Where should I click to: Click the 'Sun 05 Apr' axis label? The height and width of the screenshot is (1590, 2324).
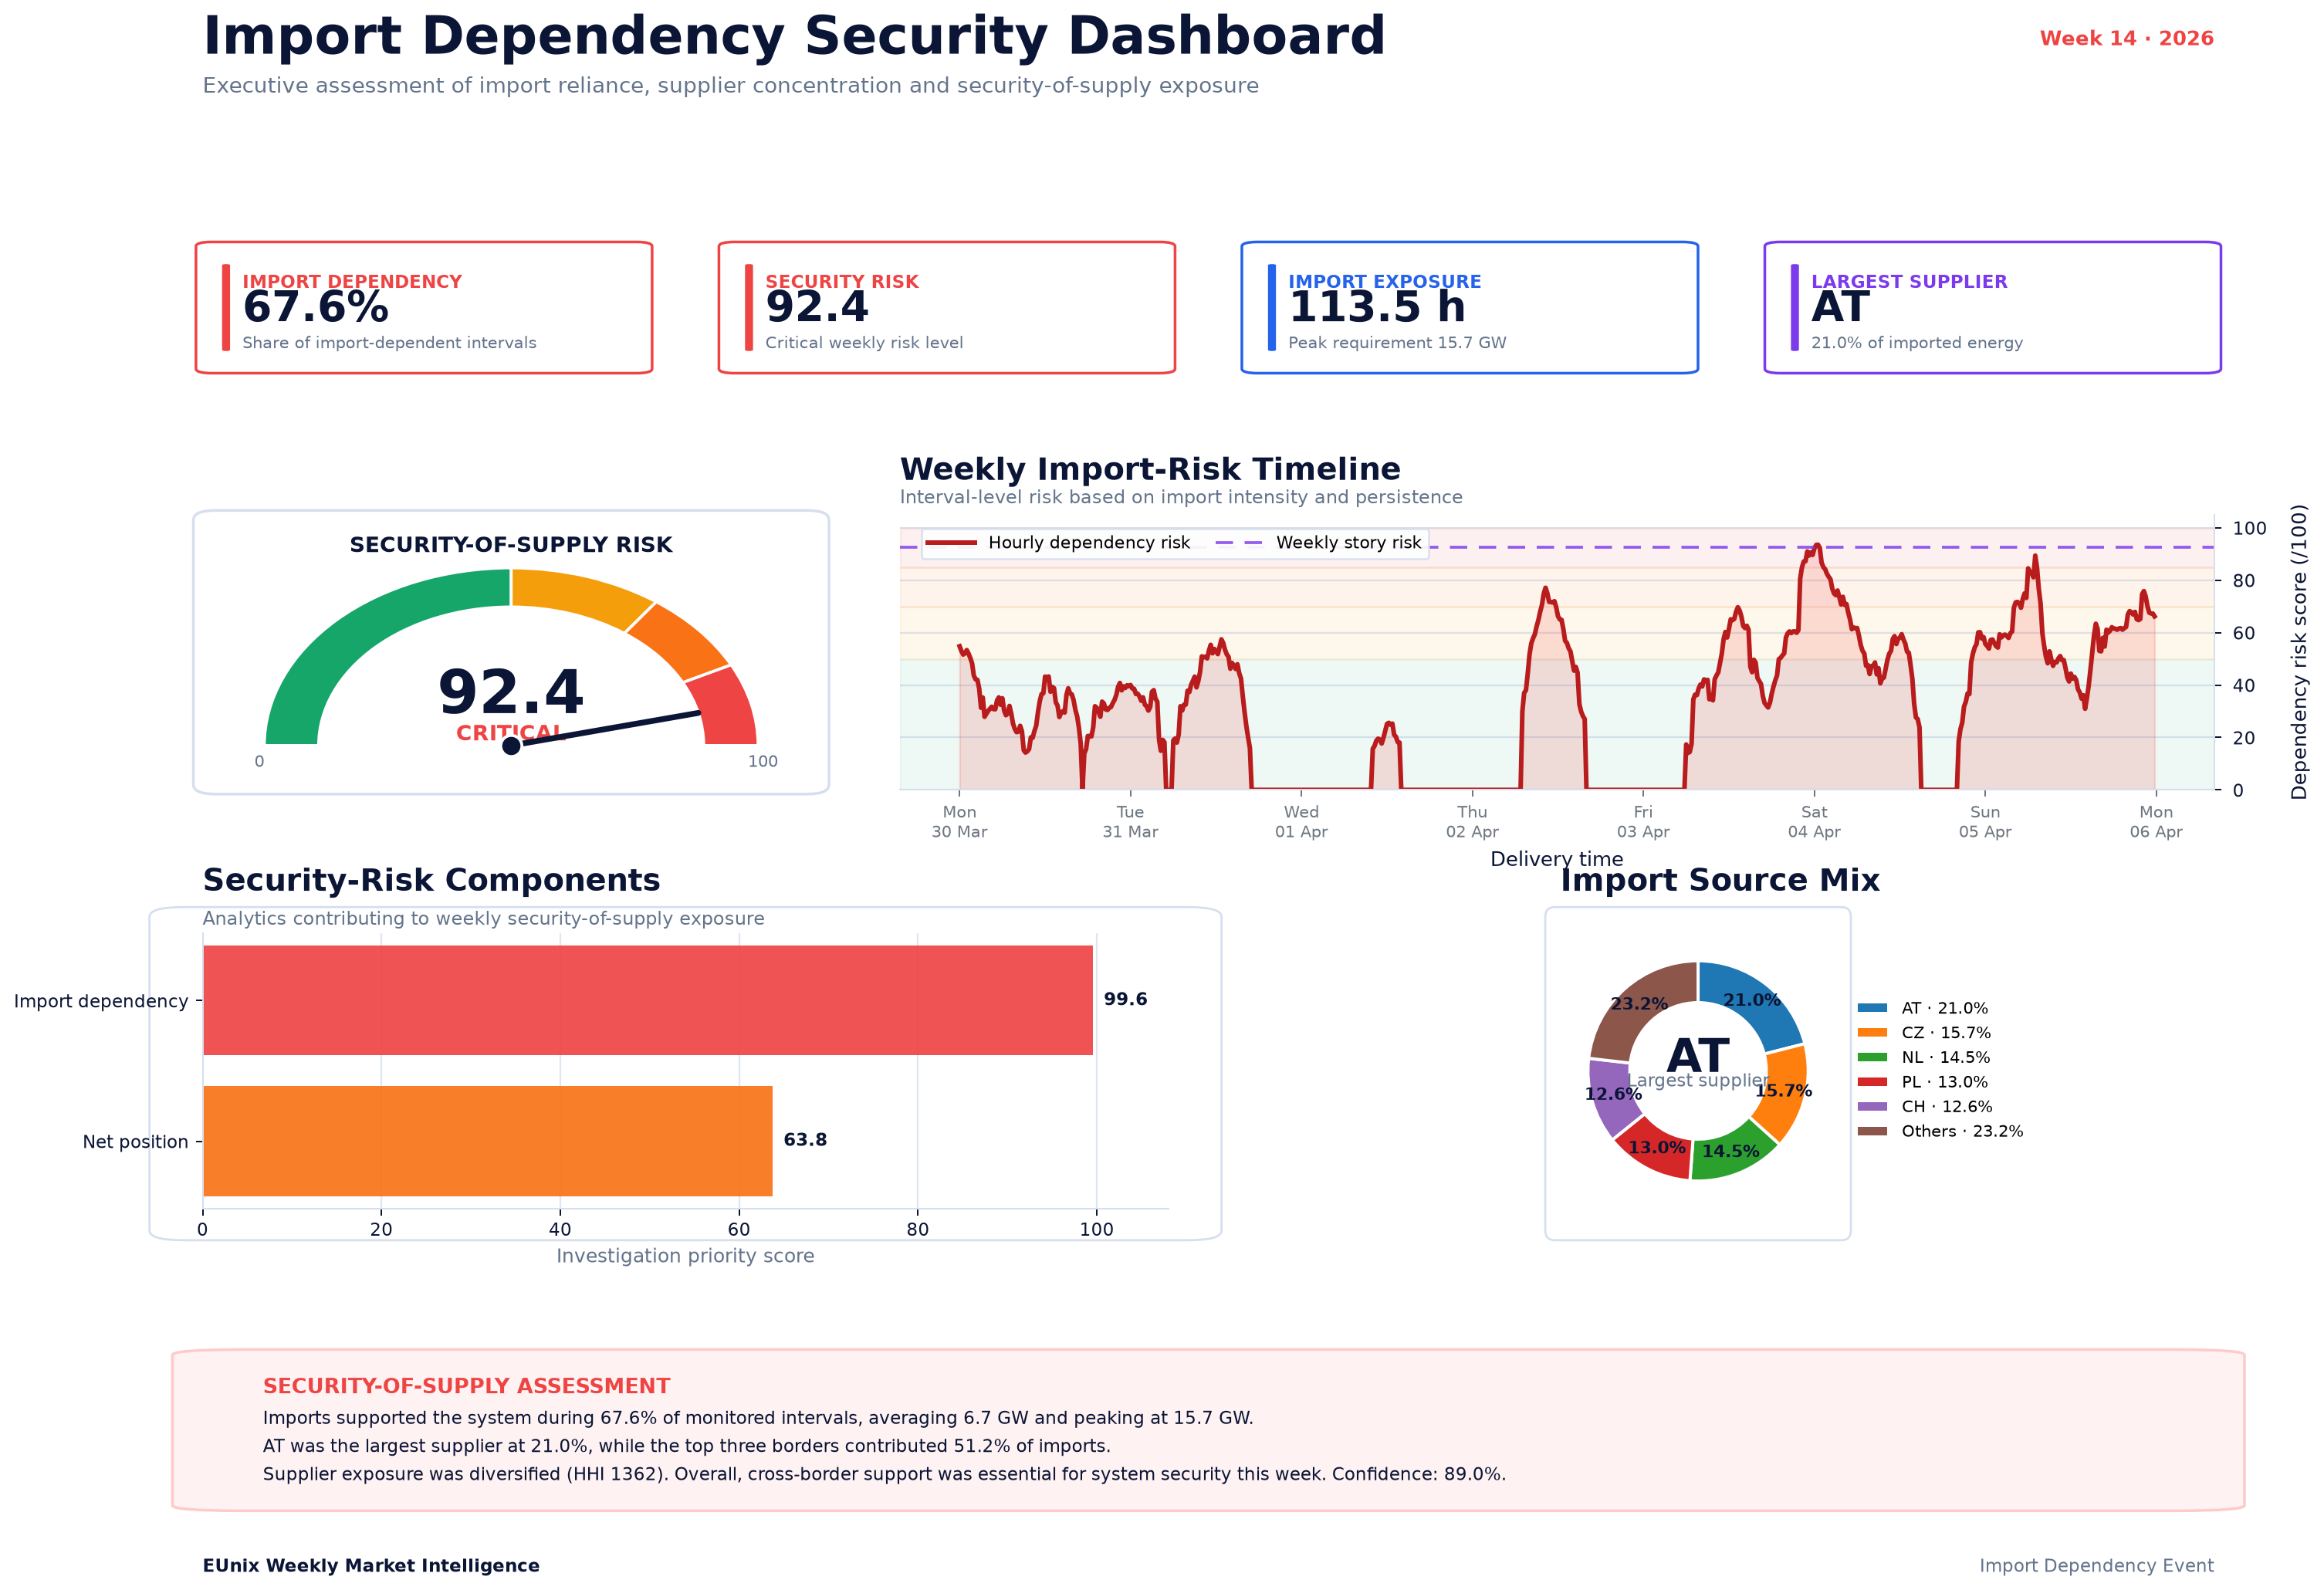pyautogui.click(x=1985, y=822)
